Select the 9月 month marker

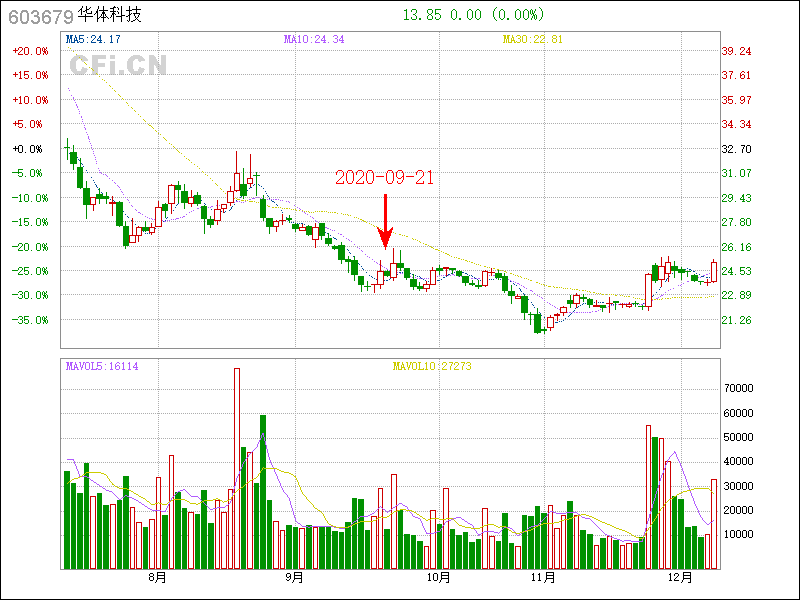coord(294,577)
